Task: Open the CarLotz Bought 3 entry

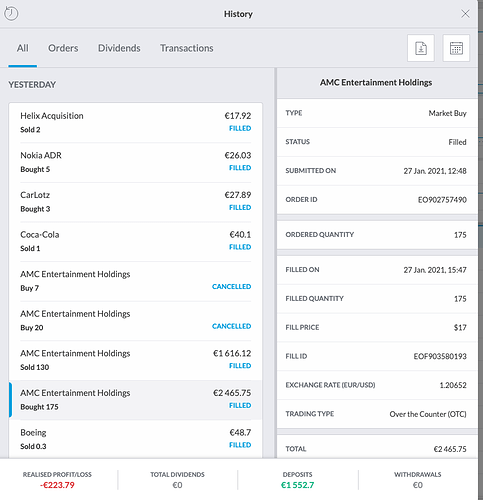Action: click(x=135, y=202)
